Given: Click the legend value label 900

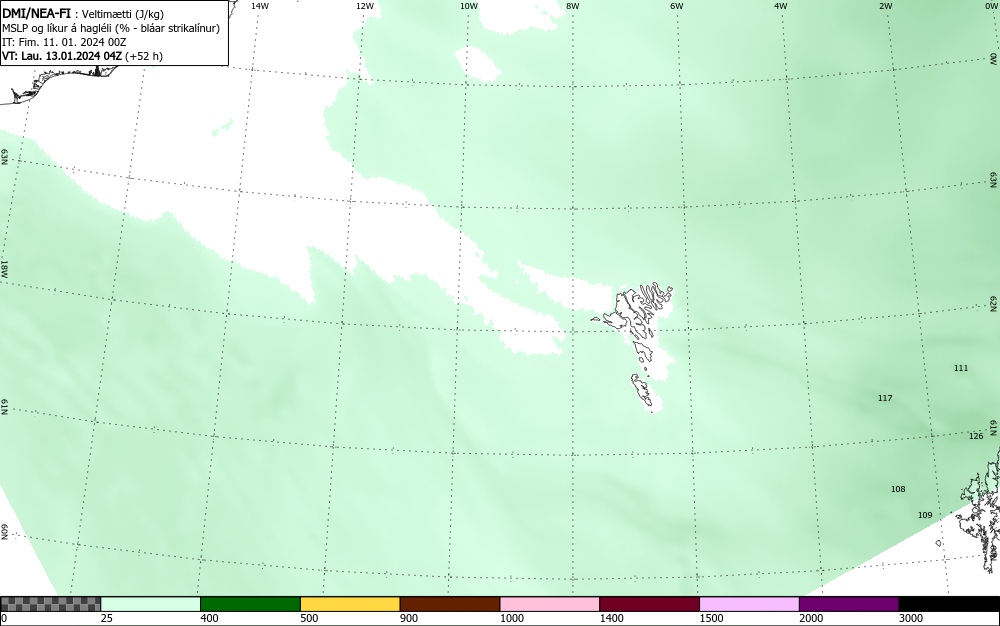Looking at the screenshot, I should click(409, 618).
